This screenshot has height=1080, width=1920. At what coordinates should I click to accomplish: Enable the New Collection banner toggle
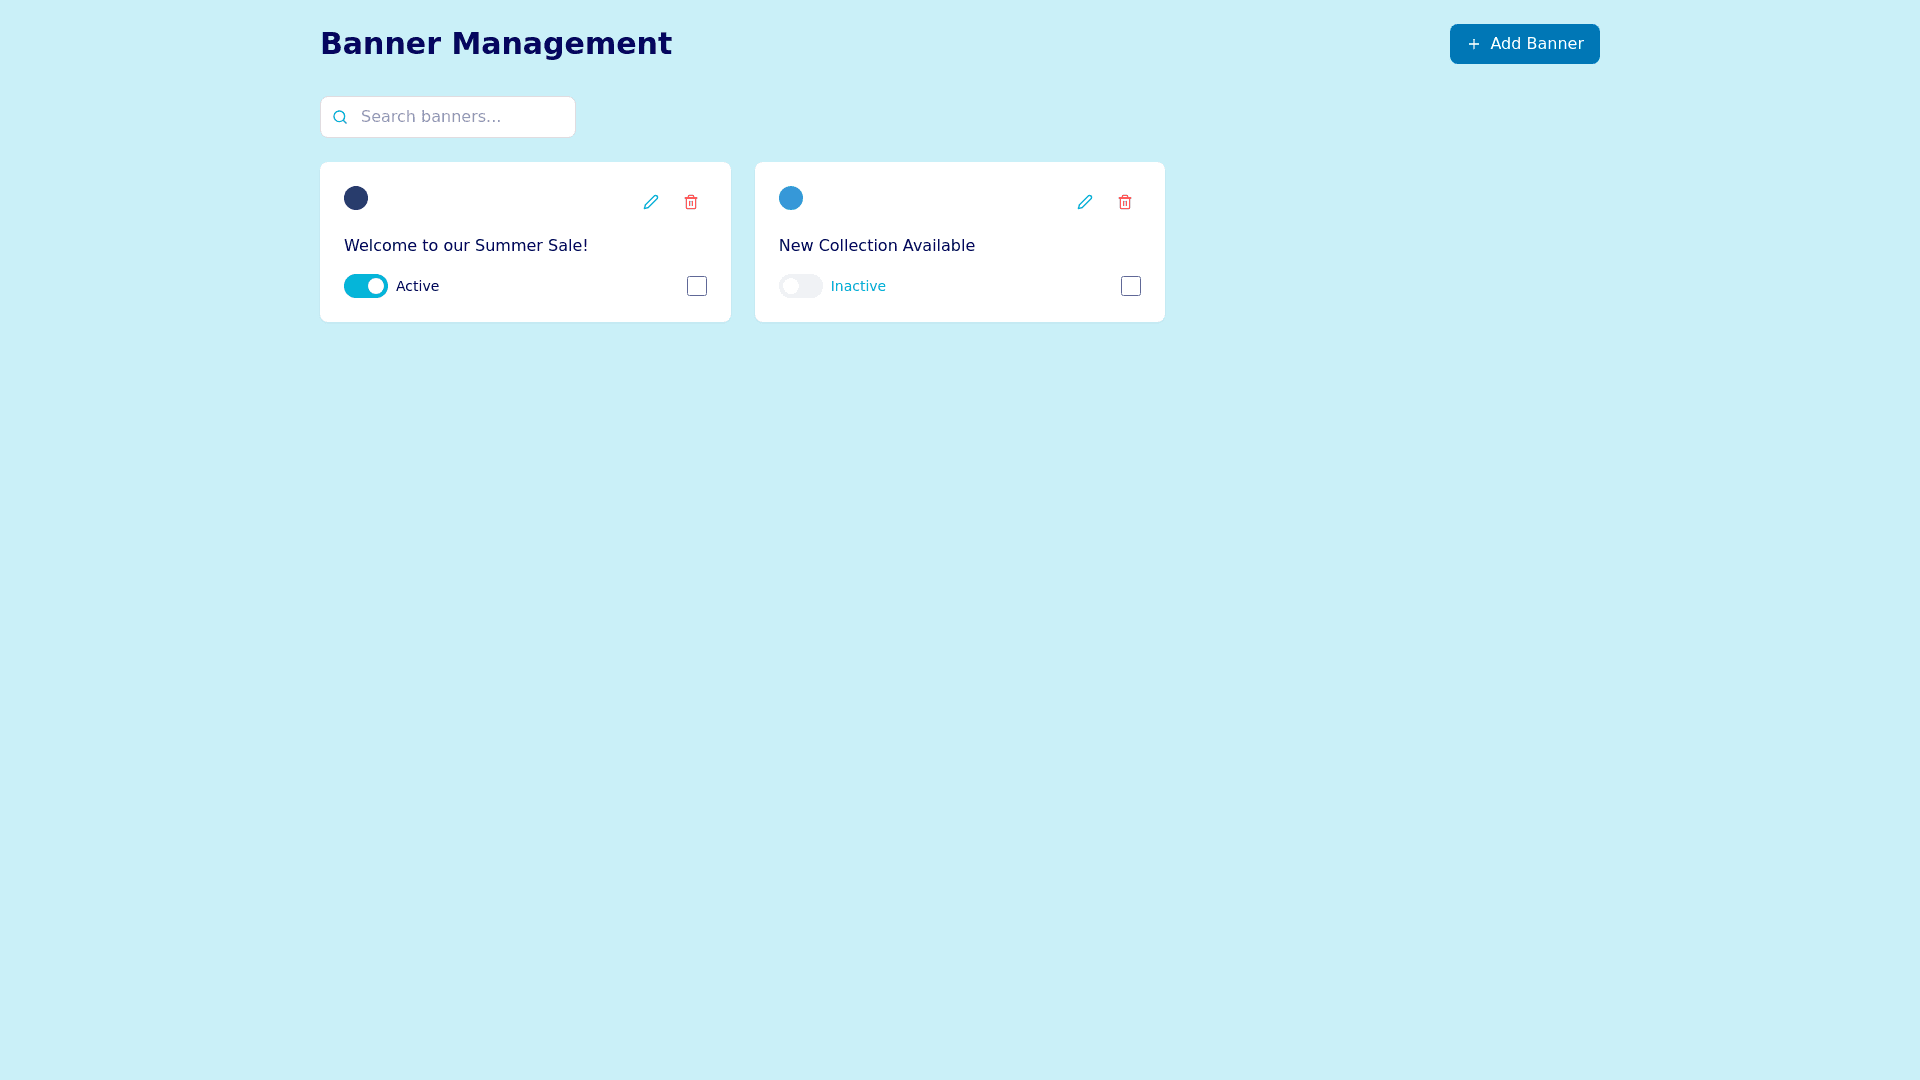click(800, 286)
